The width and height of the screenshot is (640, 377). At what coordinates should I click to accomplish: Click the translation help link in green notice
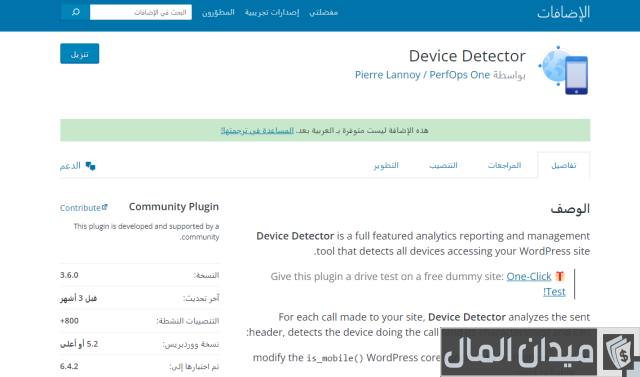click(x=257, y=131)
